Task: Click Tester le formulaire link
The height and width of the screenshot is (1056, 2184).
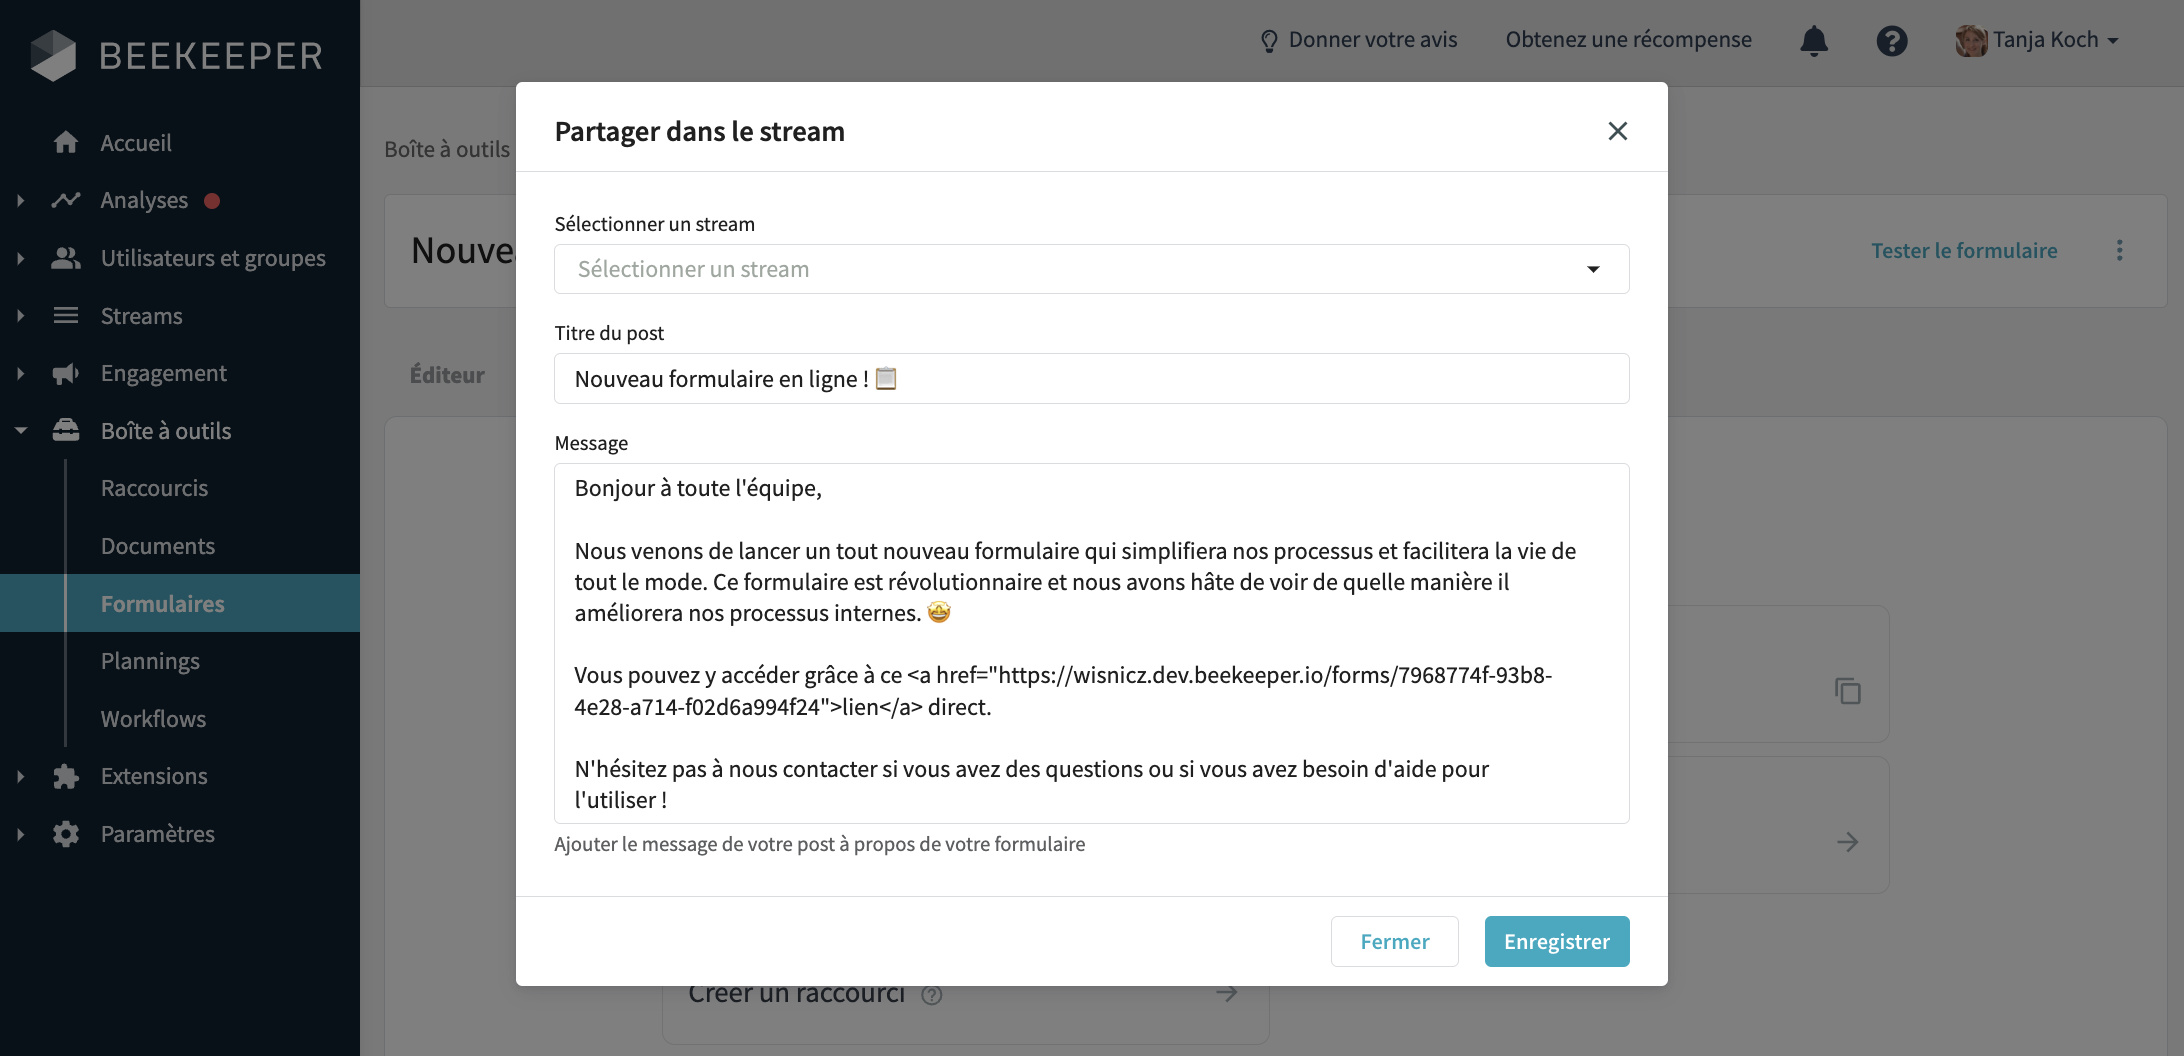Action: pos(1964,250)
